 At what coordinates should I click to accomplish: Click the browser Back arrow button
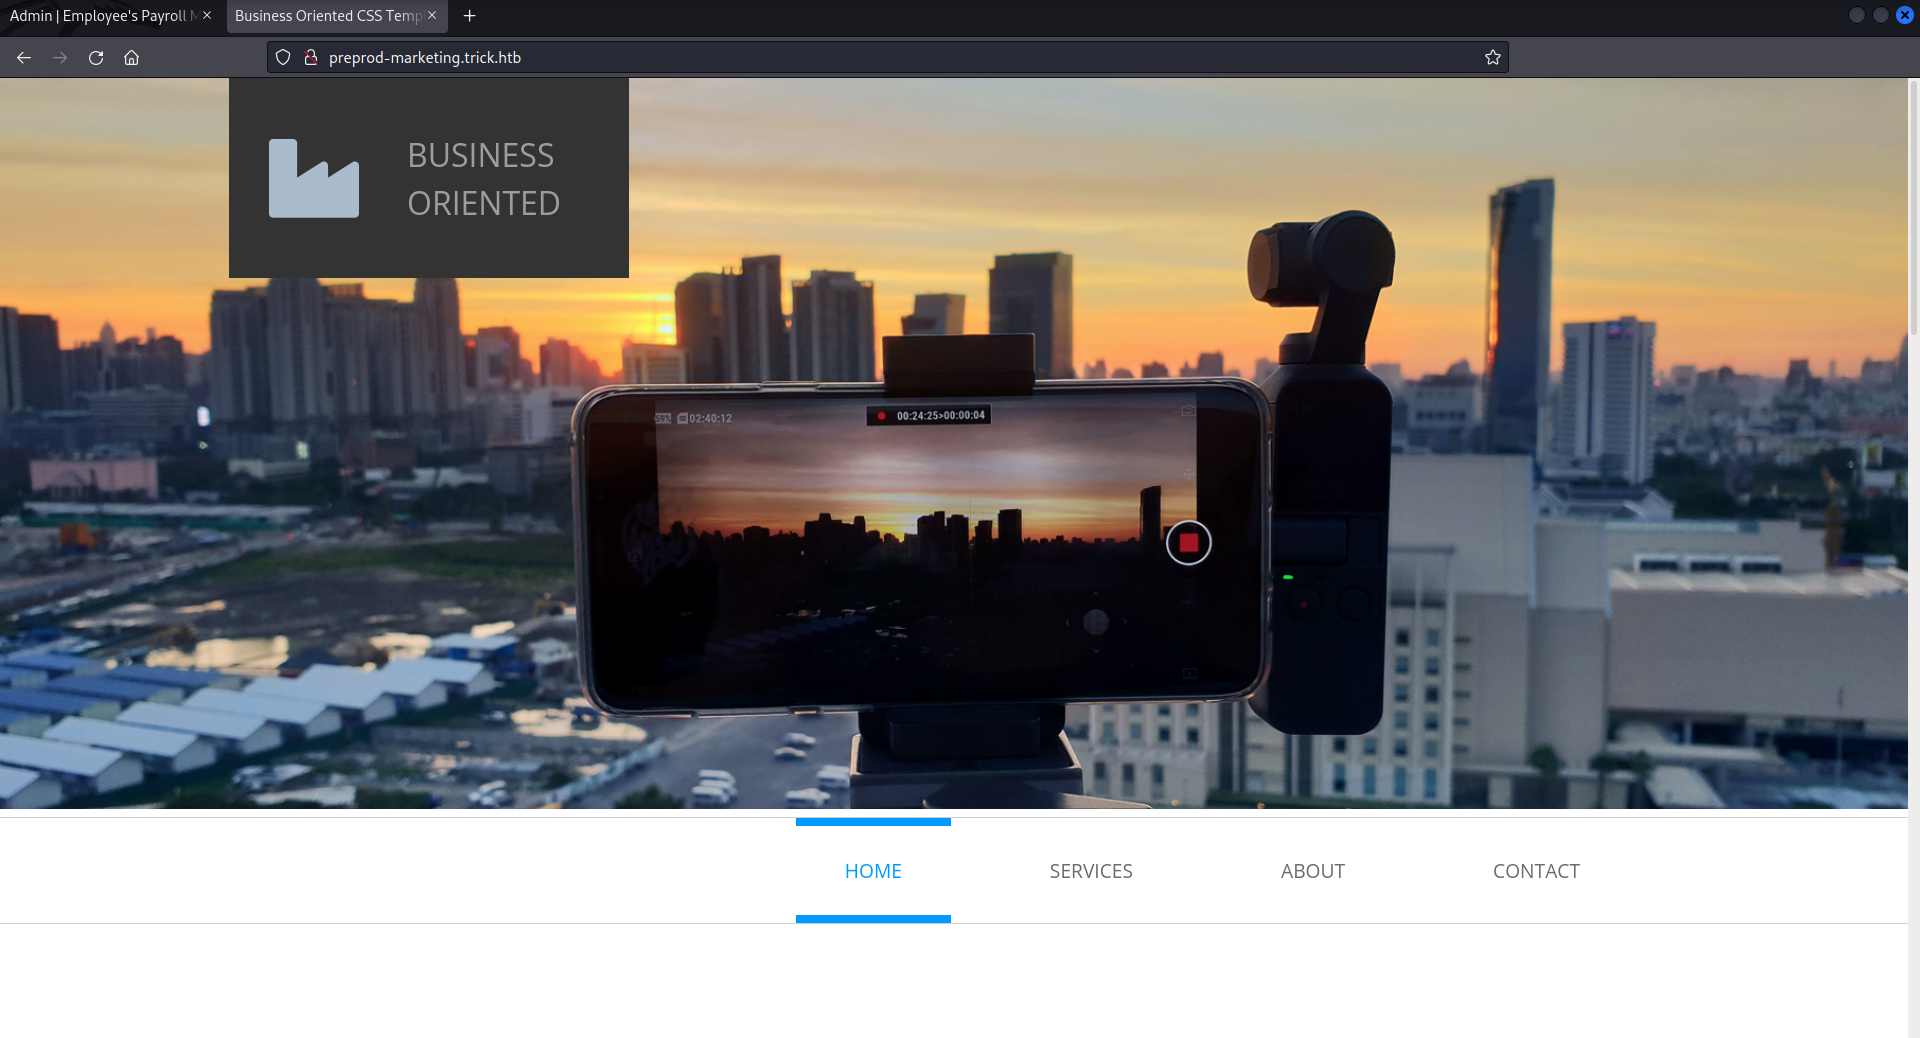(x=24, y=58)
